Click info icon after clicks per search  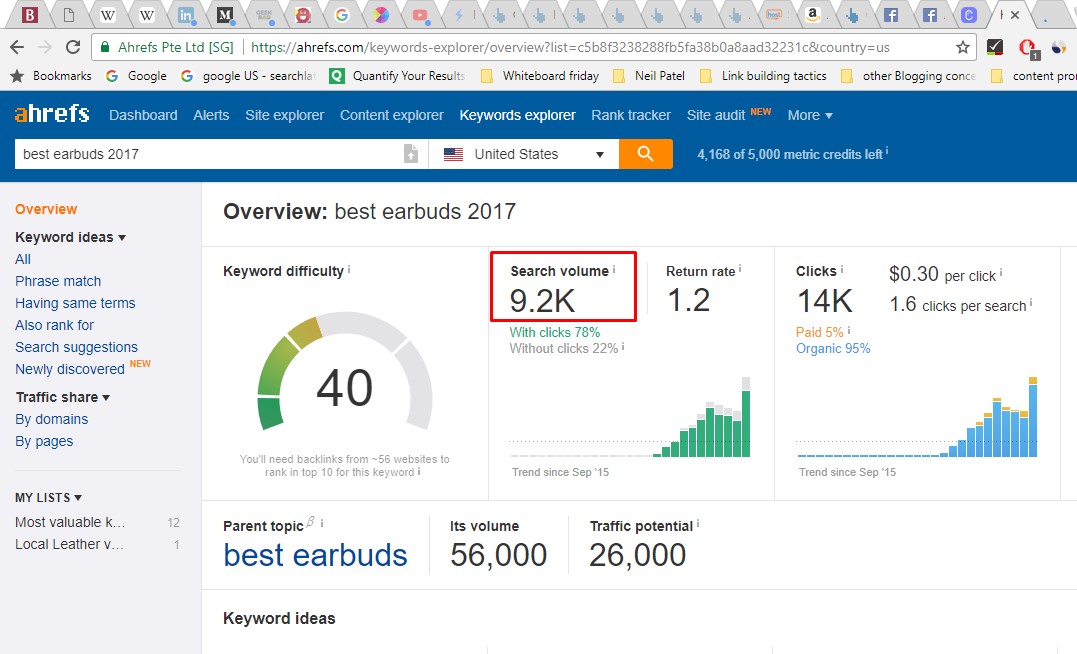[1031, 302]
